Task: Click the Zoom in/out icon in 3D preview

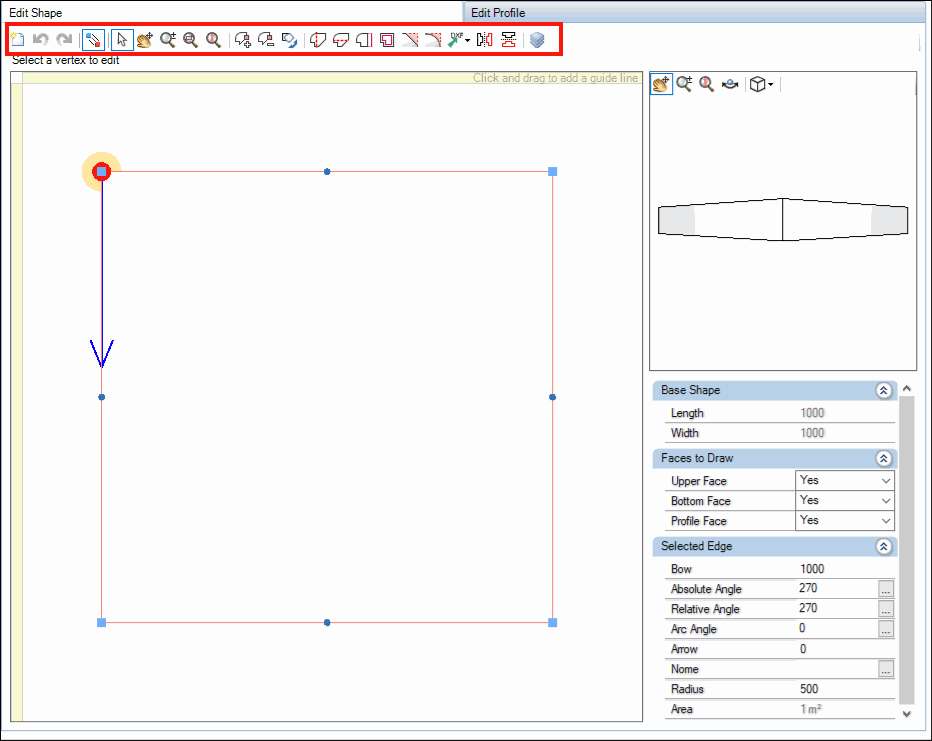Action: point(684,84)
